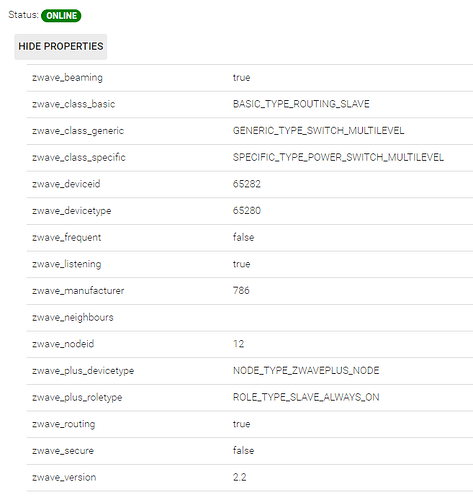Viewport: 473px width, 500px height.
Task: Select the zwave_beaming property row
Action: pyautogui.click(x=250, y=78)
